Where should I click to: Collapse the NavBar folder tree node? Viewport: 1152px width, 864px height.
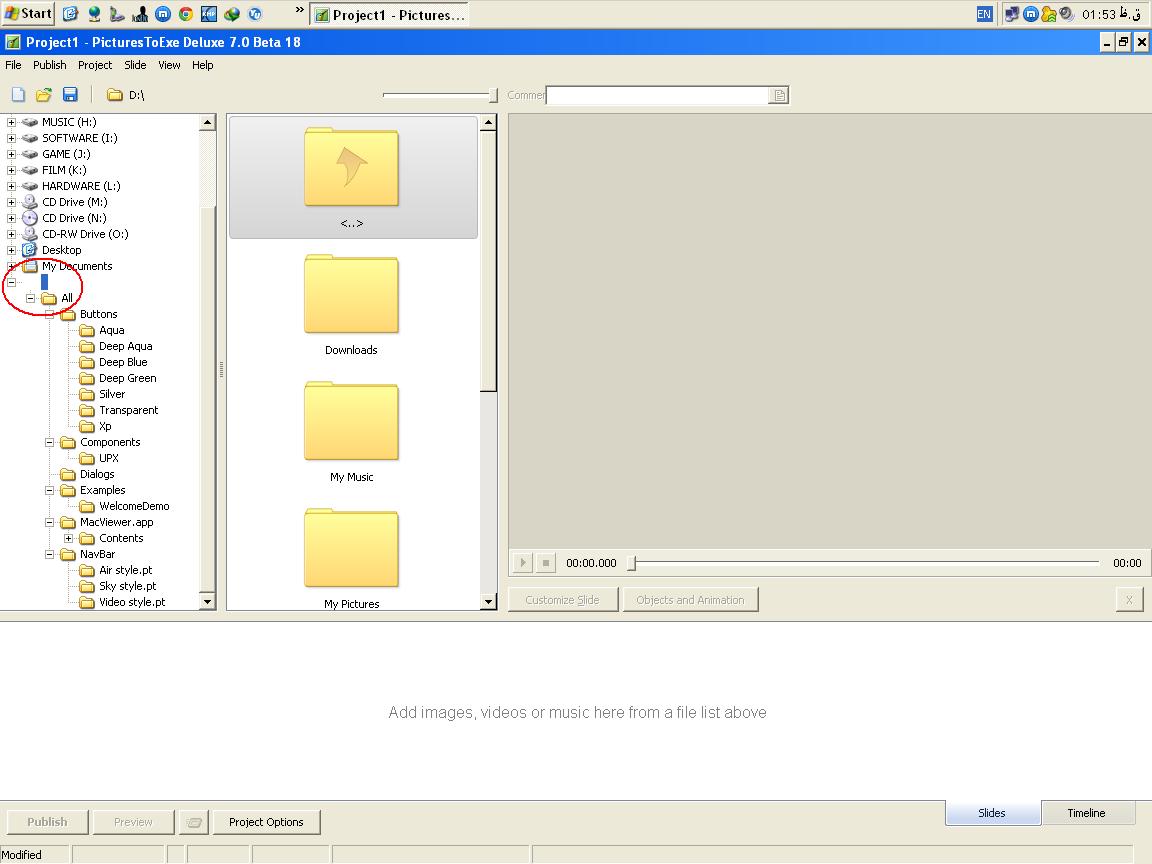pos(50,554)
